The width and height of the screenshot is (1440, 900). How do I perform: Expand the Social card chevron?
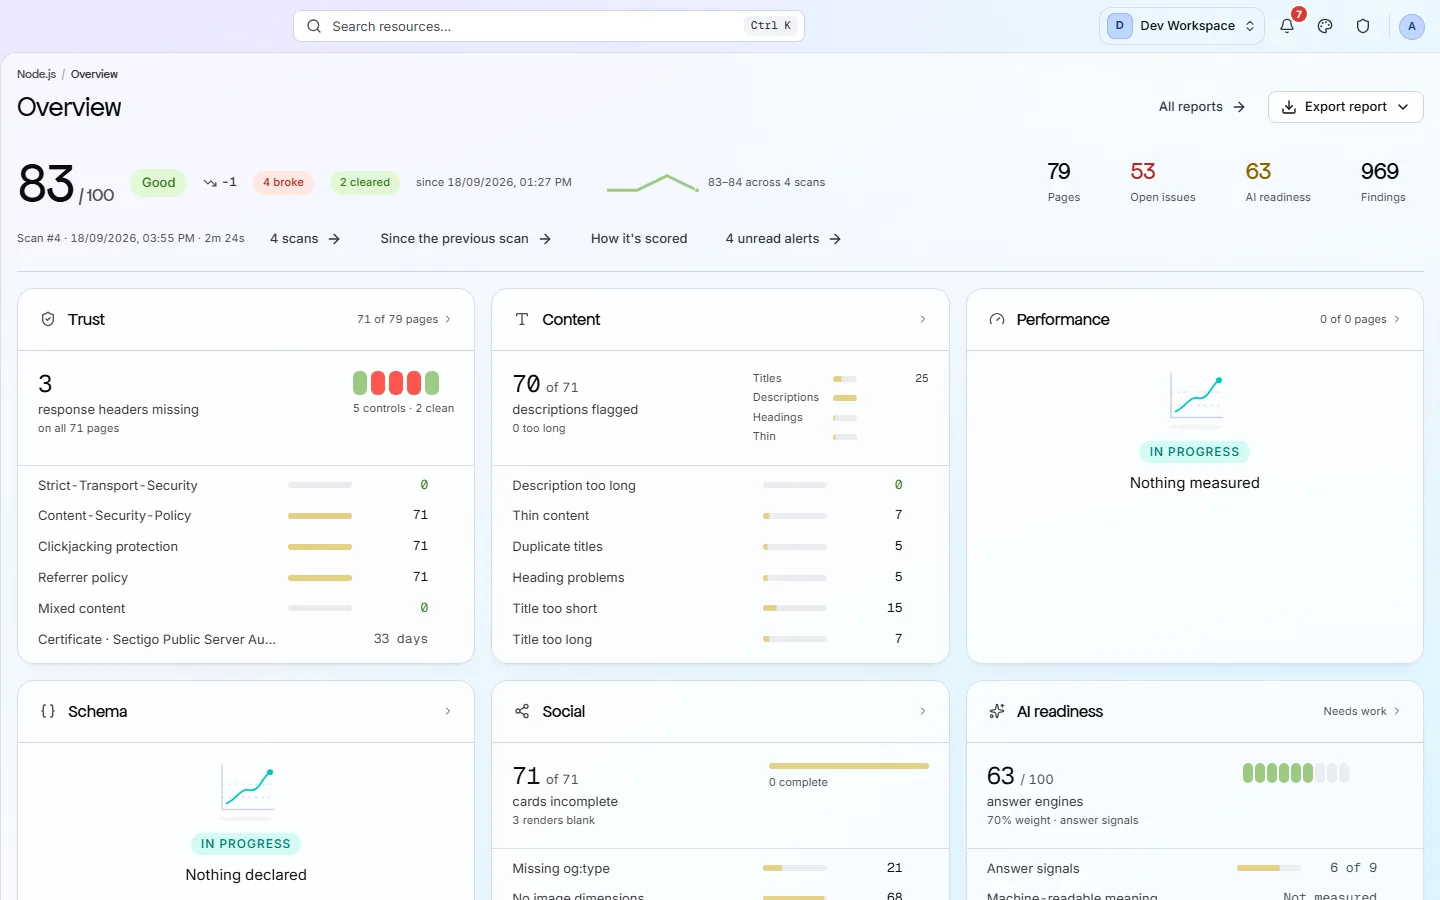[x=922, y=711]
